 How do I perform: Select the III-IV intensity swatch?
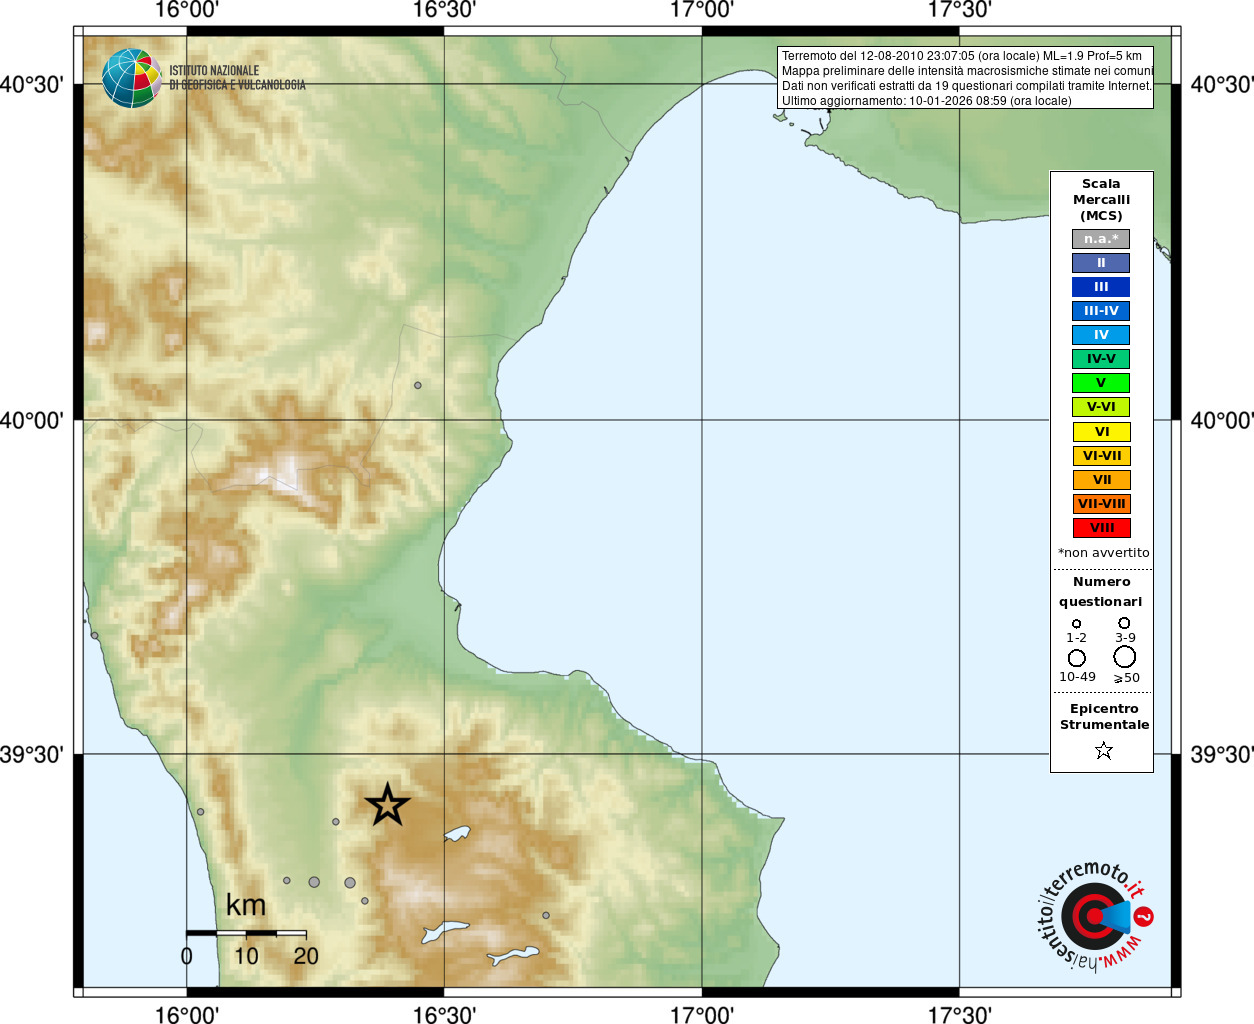tap(1101, 311)
